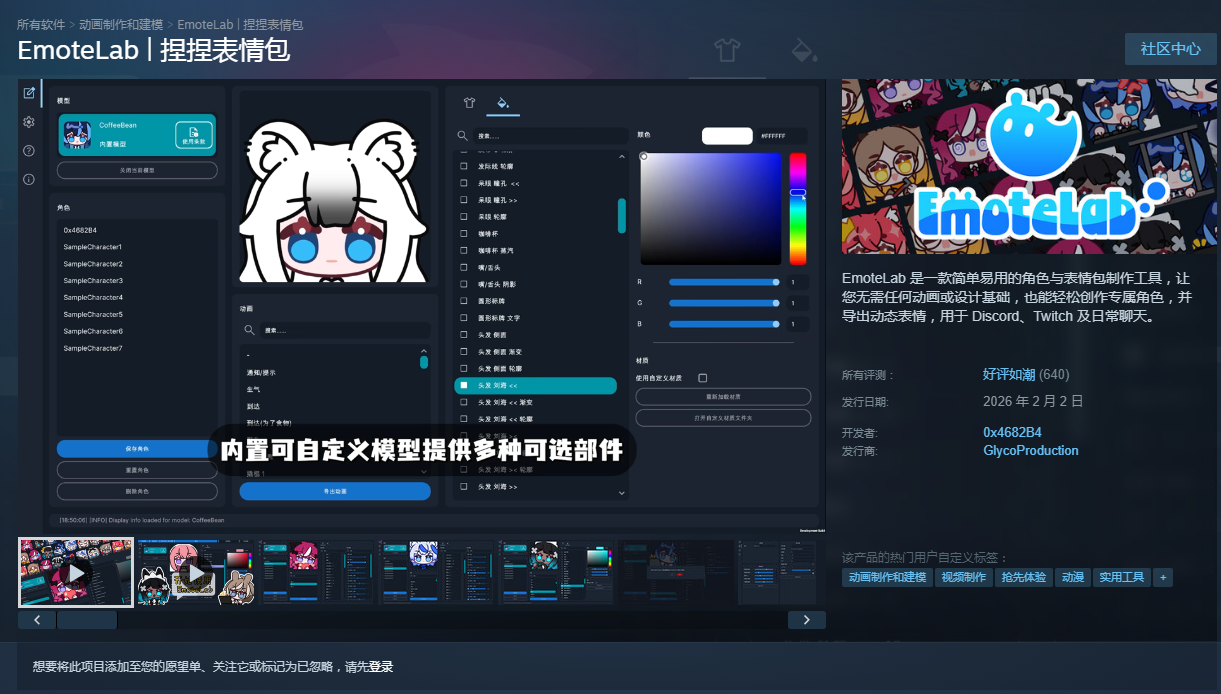Open the 动画制作和建模 breadcrumb
This screenshot has height=694, width=1221.
121,24
